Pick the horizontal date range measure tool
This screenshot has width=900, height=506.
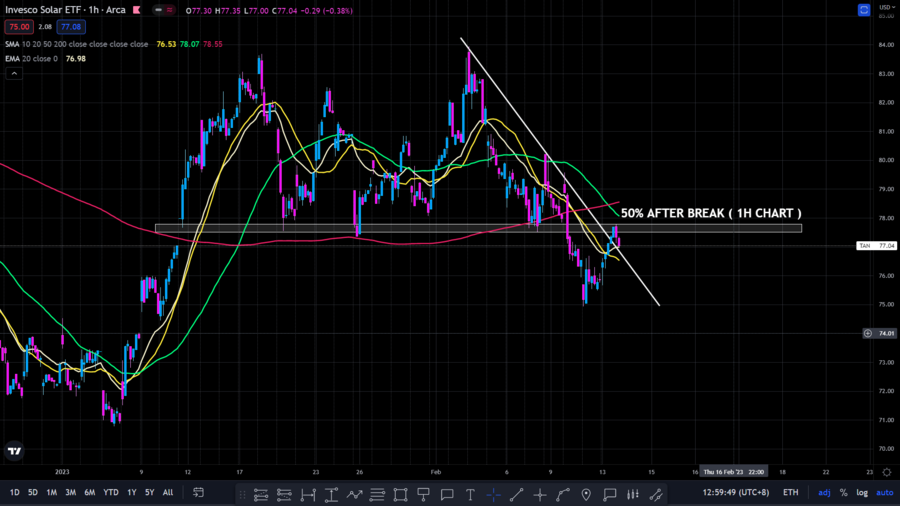tap(308, 495)
